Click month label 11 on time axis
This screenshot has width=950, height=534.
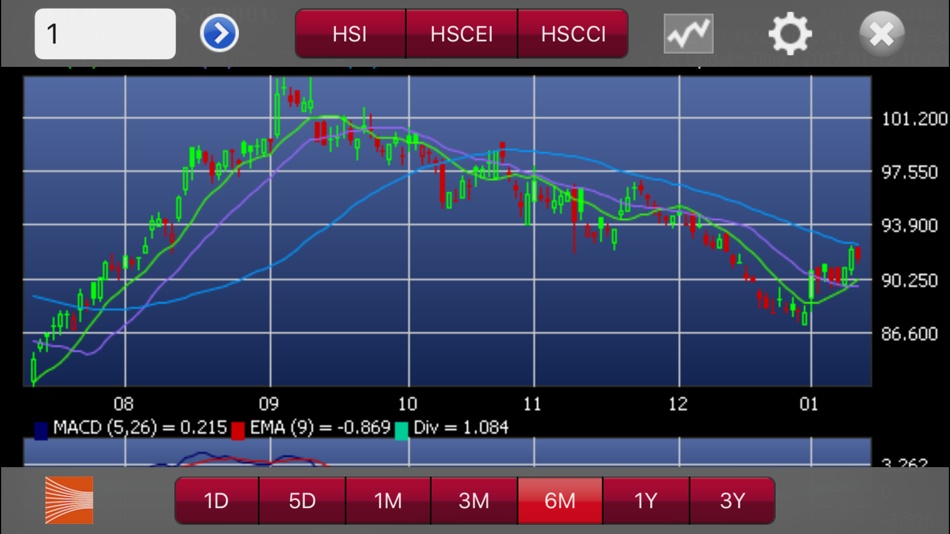click(532, 404)
